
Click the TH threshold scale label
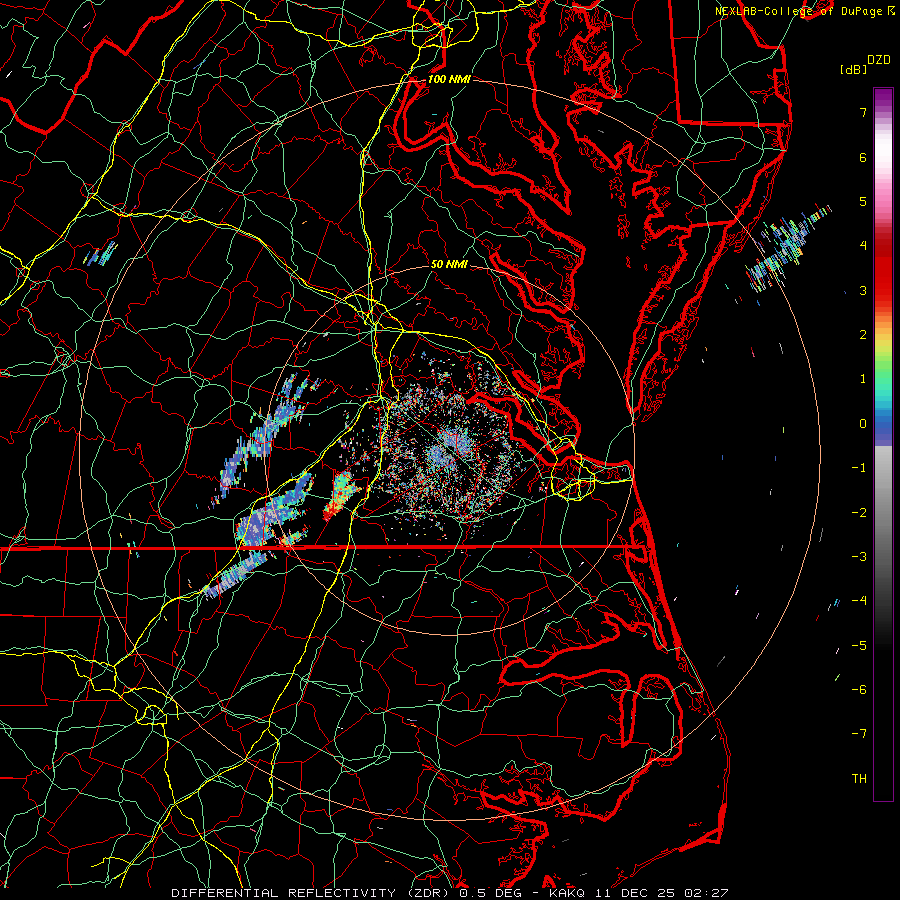(x=859, y=779)
